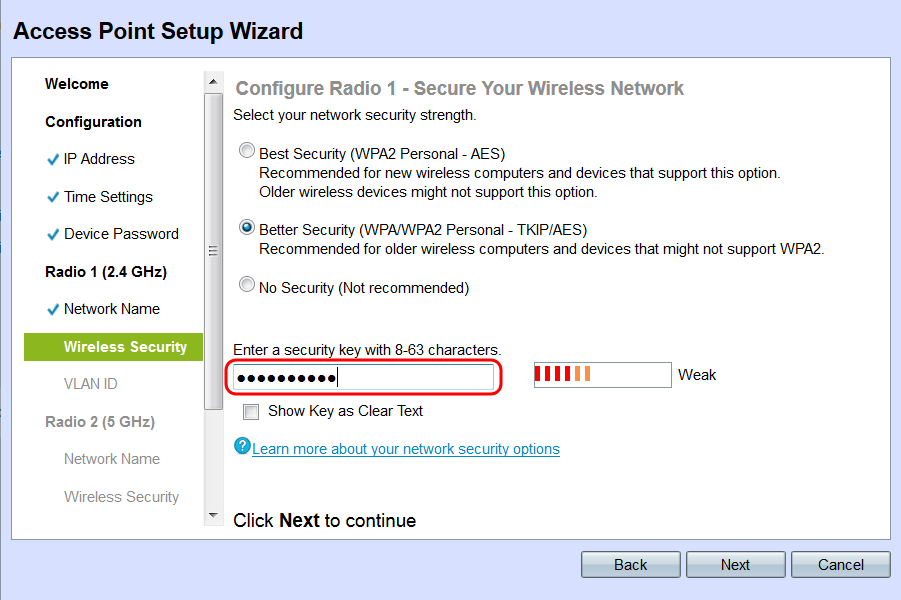The image size is (901, 600).
Task: Open Wireless Security step in sidebar
Action: point(113,347)
